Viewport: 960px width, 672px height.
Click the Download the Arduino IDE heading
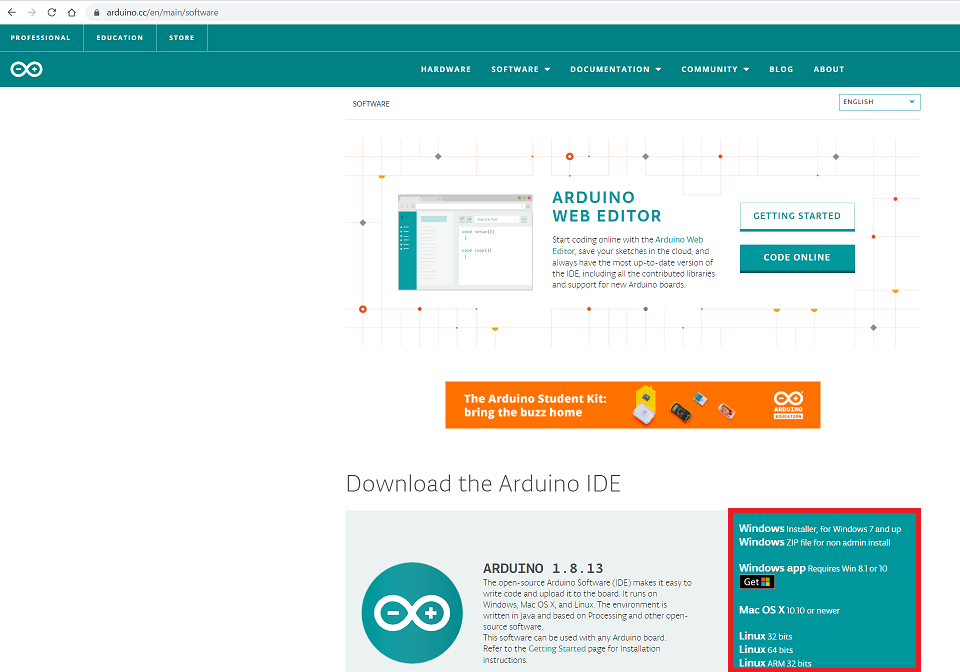pos(483,483)
